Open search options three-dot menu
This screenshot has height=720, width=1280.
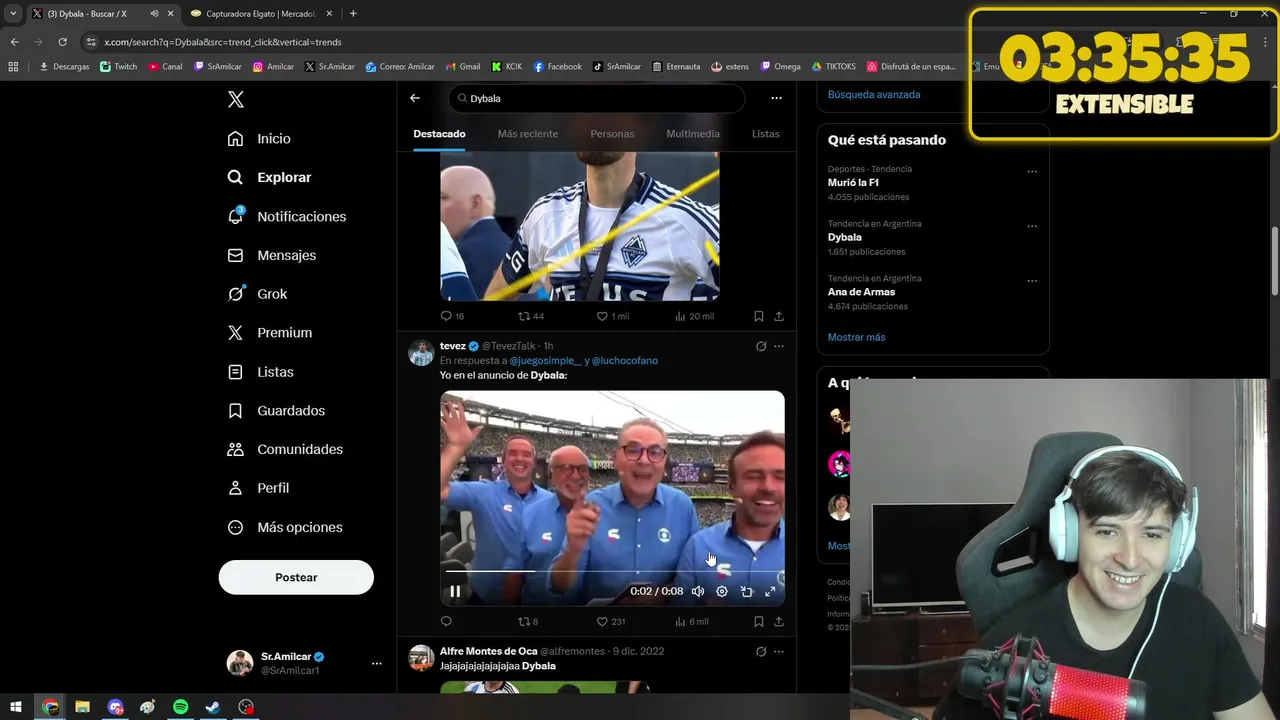pyautogui.click(x=776, y=98)
